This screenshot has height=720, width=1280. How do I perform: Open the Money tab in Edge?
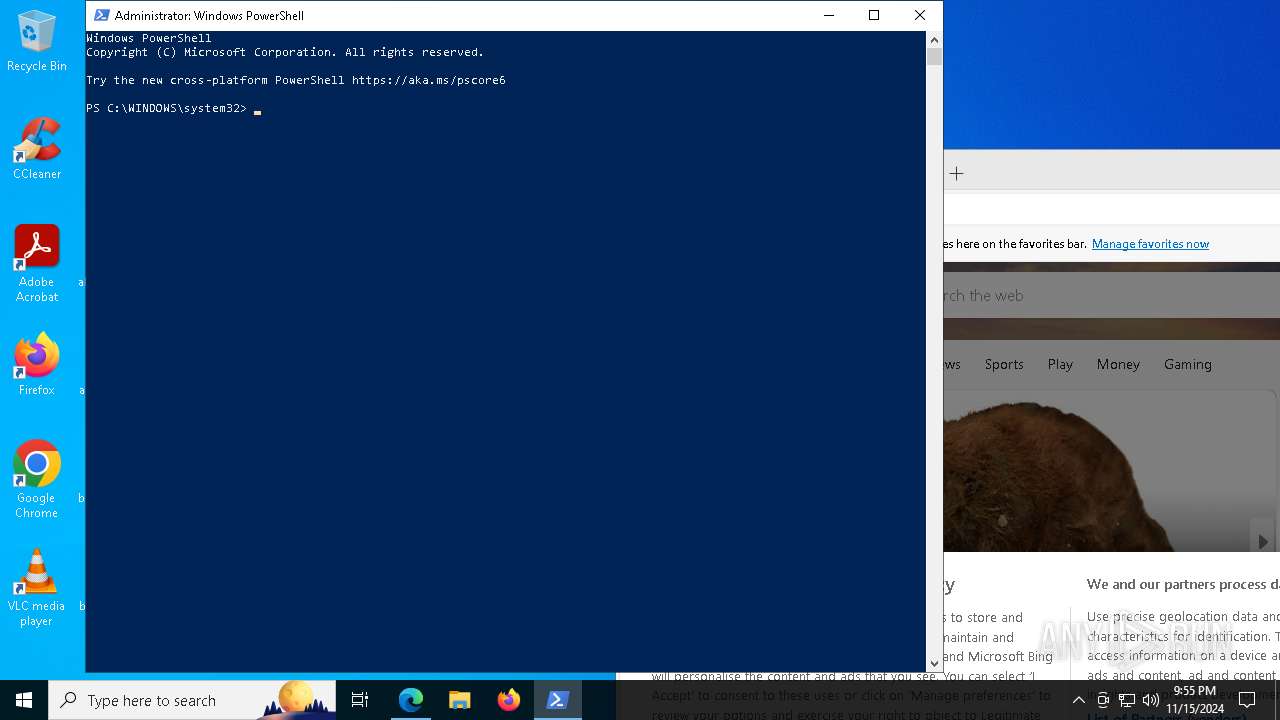pos(1118,364)
